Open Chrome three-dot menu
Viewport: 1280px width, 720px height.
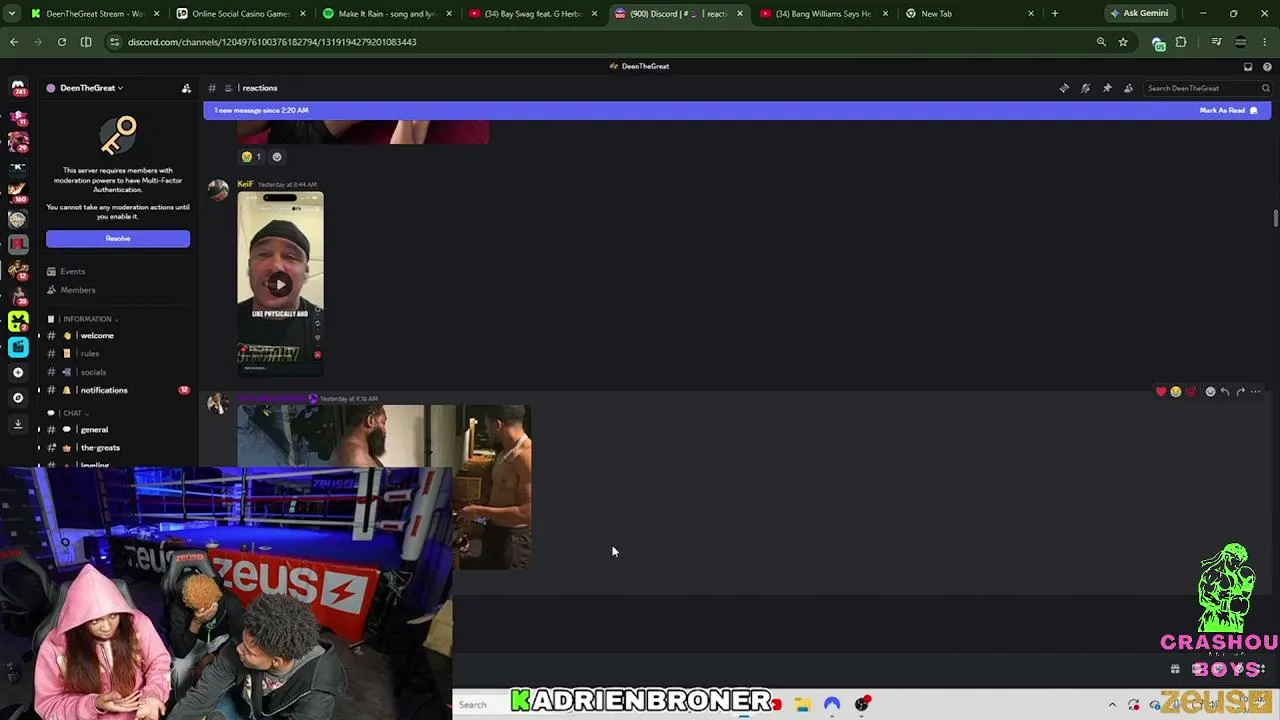pos(1266,42)
